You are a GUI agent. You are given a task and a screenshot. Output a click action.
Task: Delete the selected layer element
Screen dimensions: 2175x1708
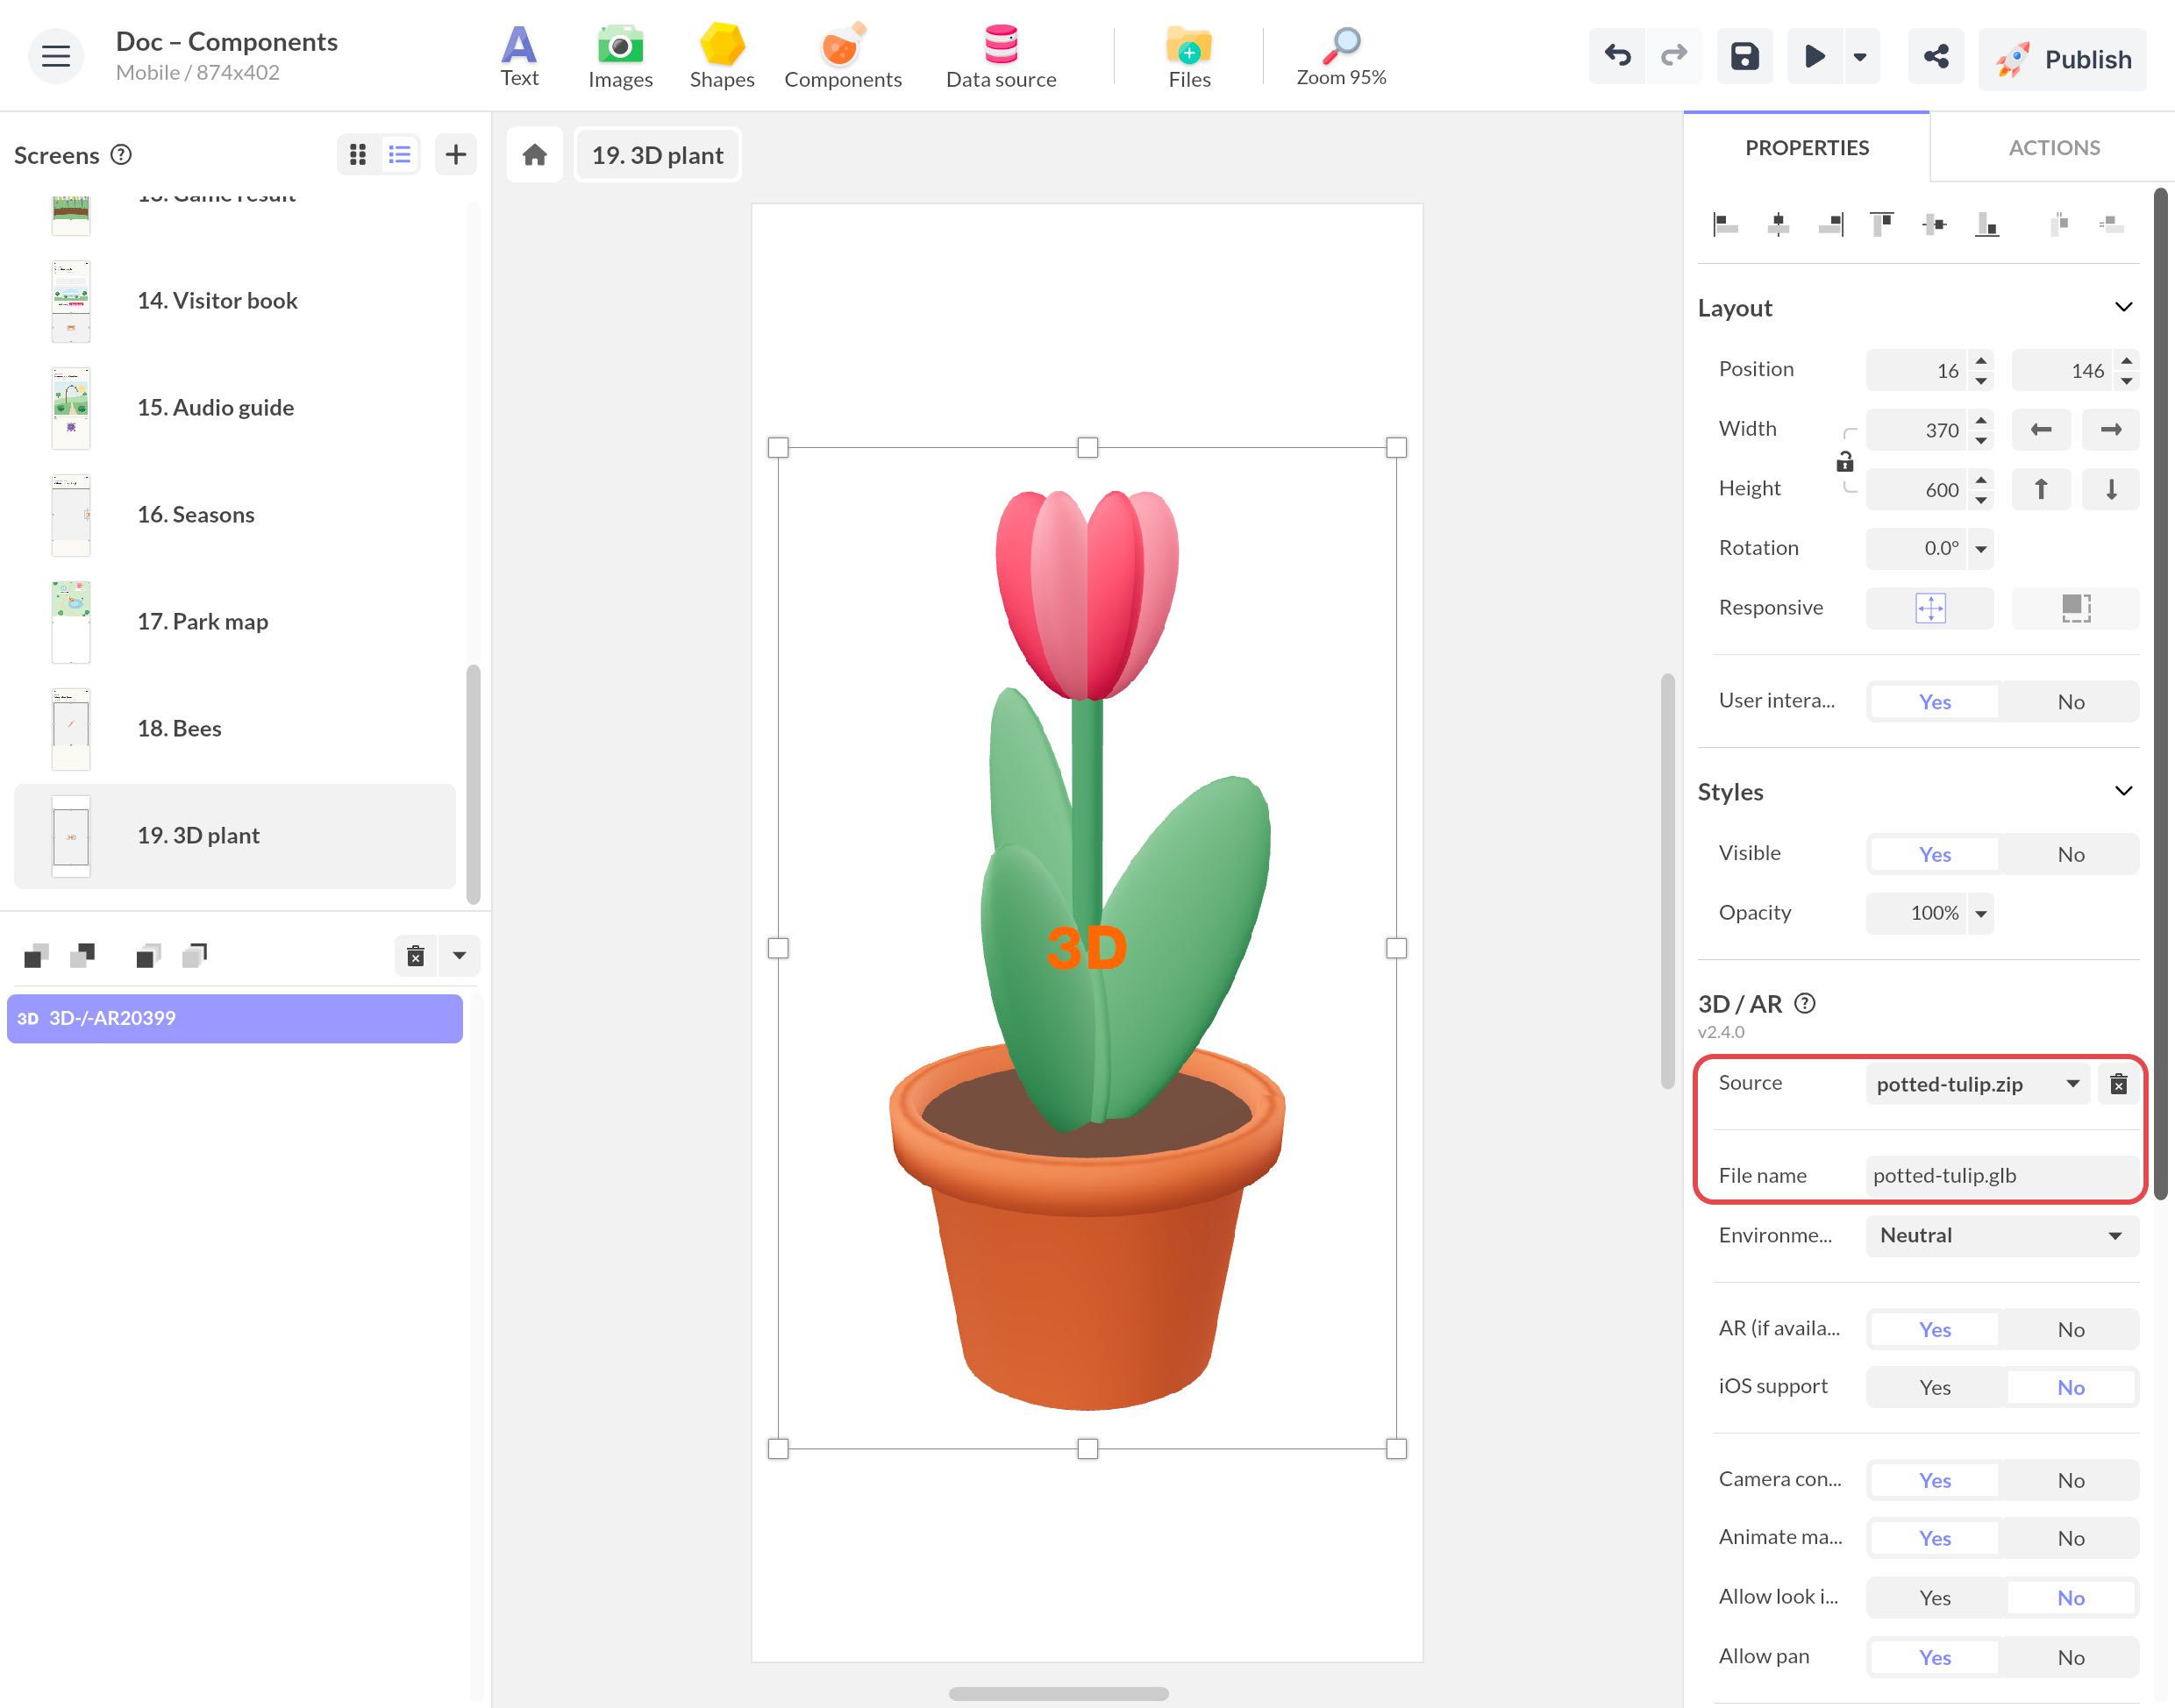click(416, 956)
